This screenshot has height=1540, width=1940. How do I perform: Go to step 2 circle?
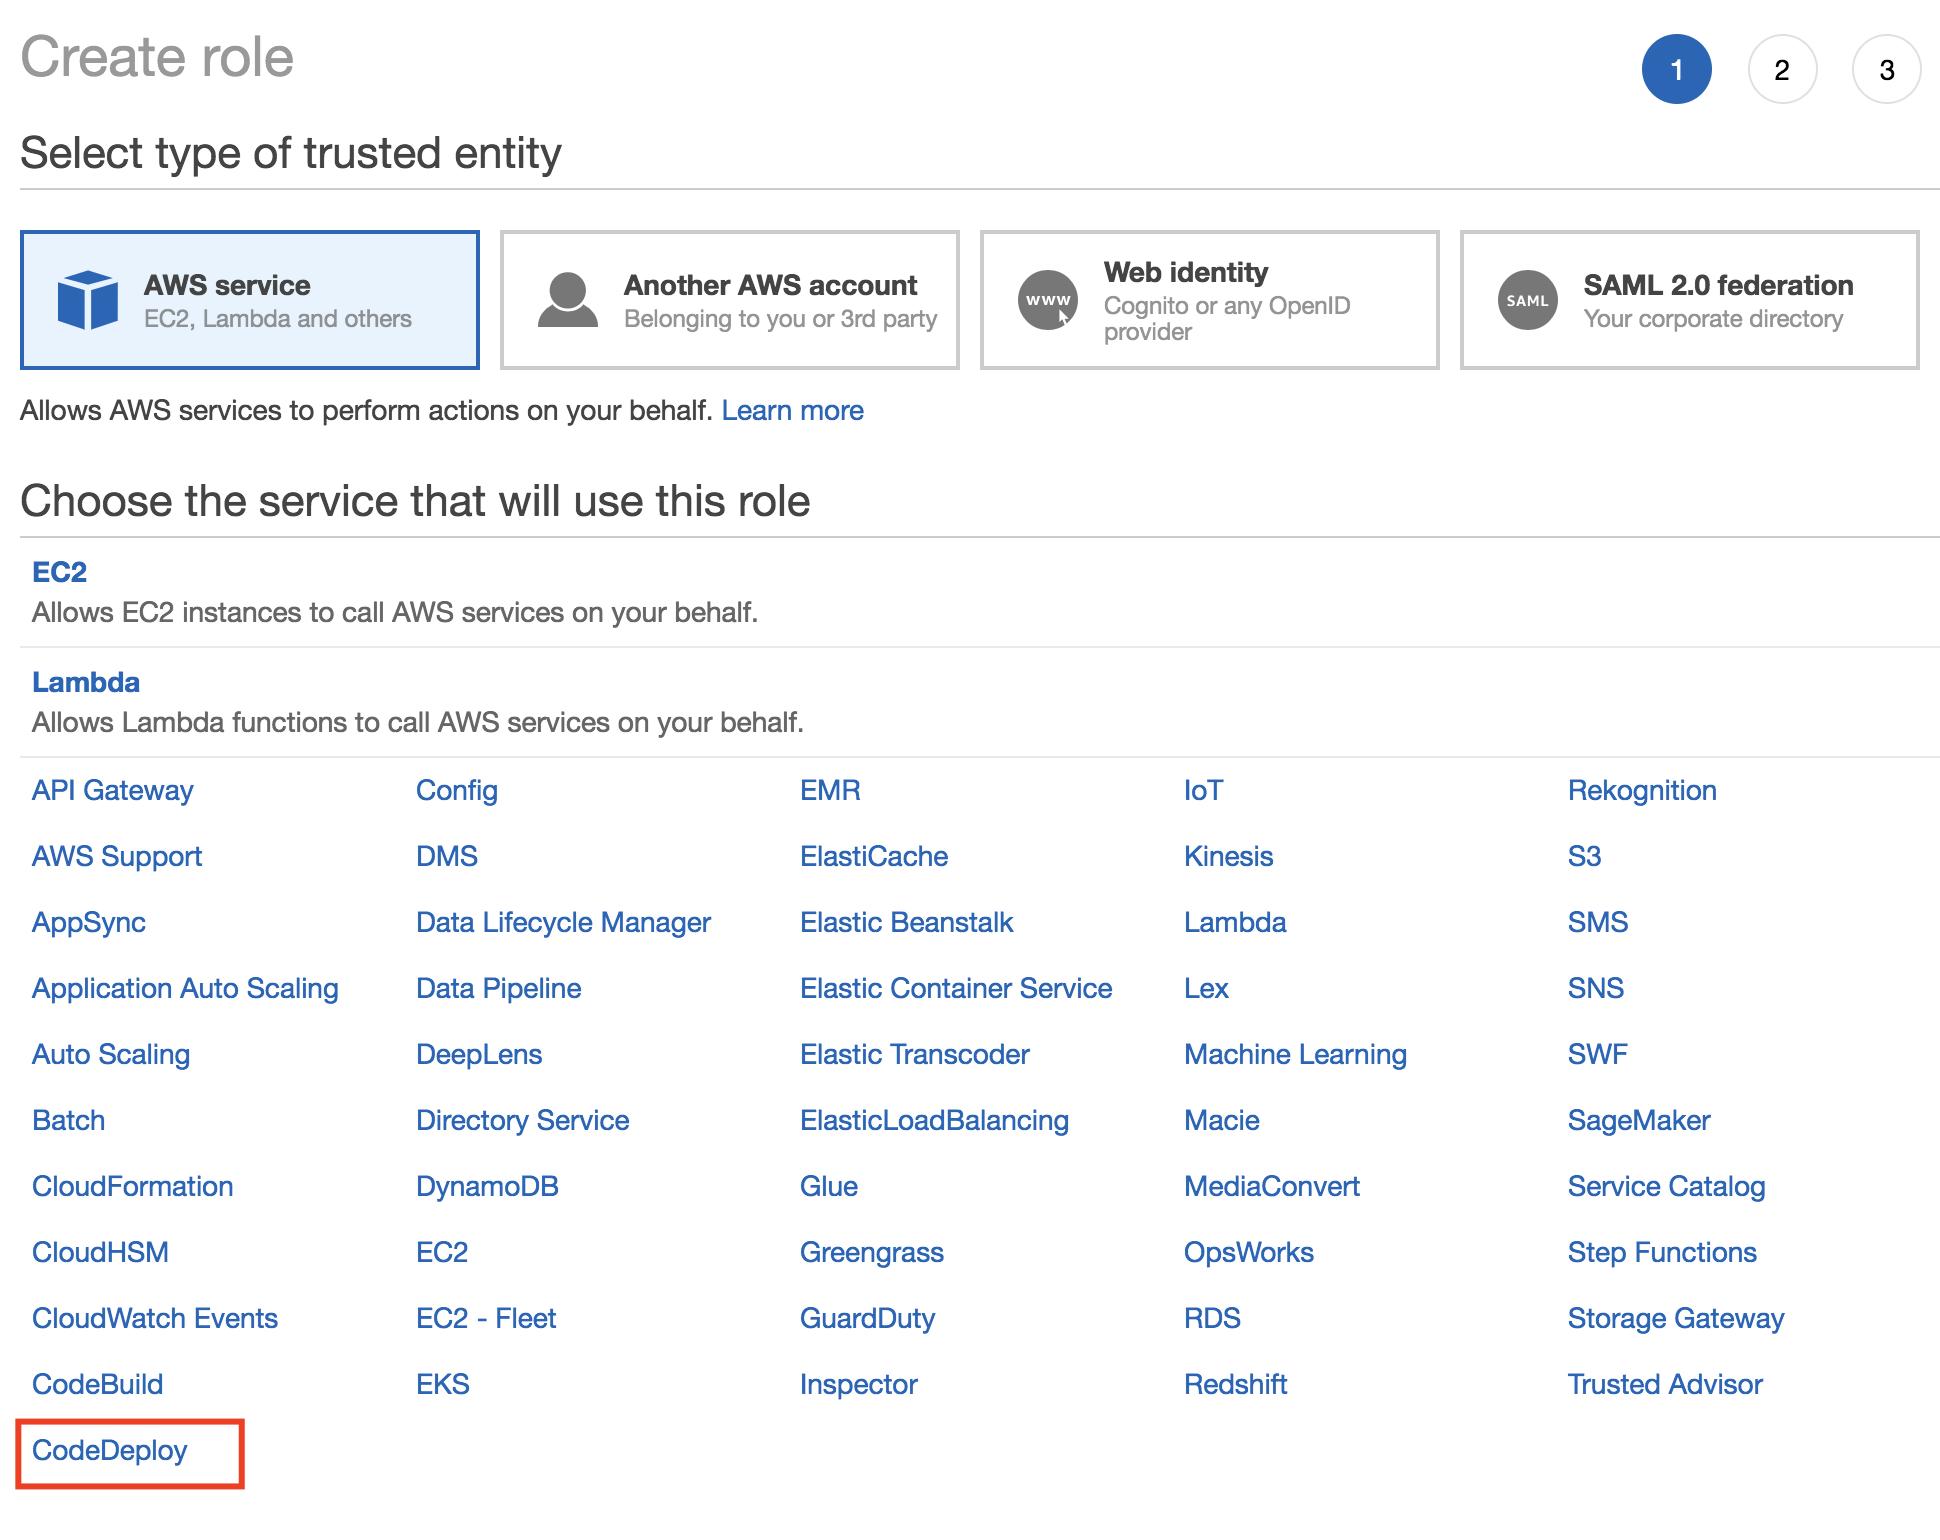point(1782,70)
